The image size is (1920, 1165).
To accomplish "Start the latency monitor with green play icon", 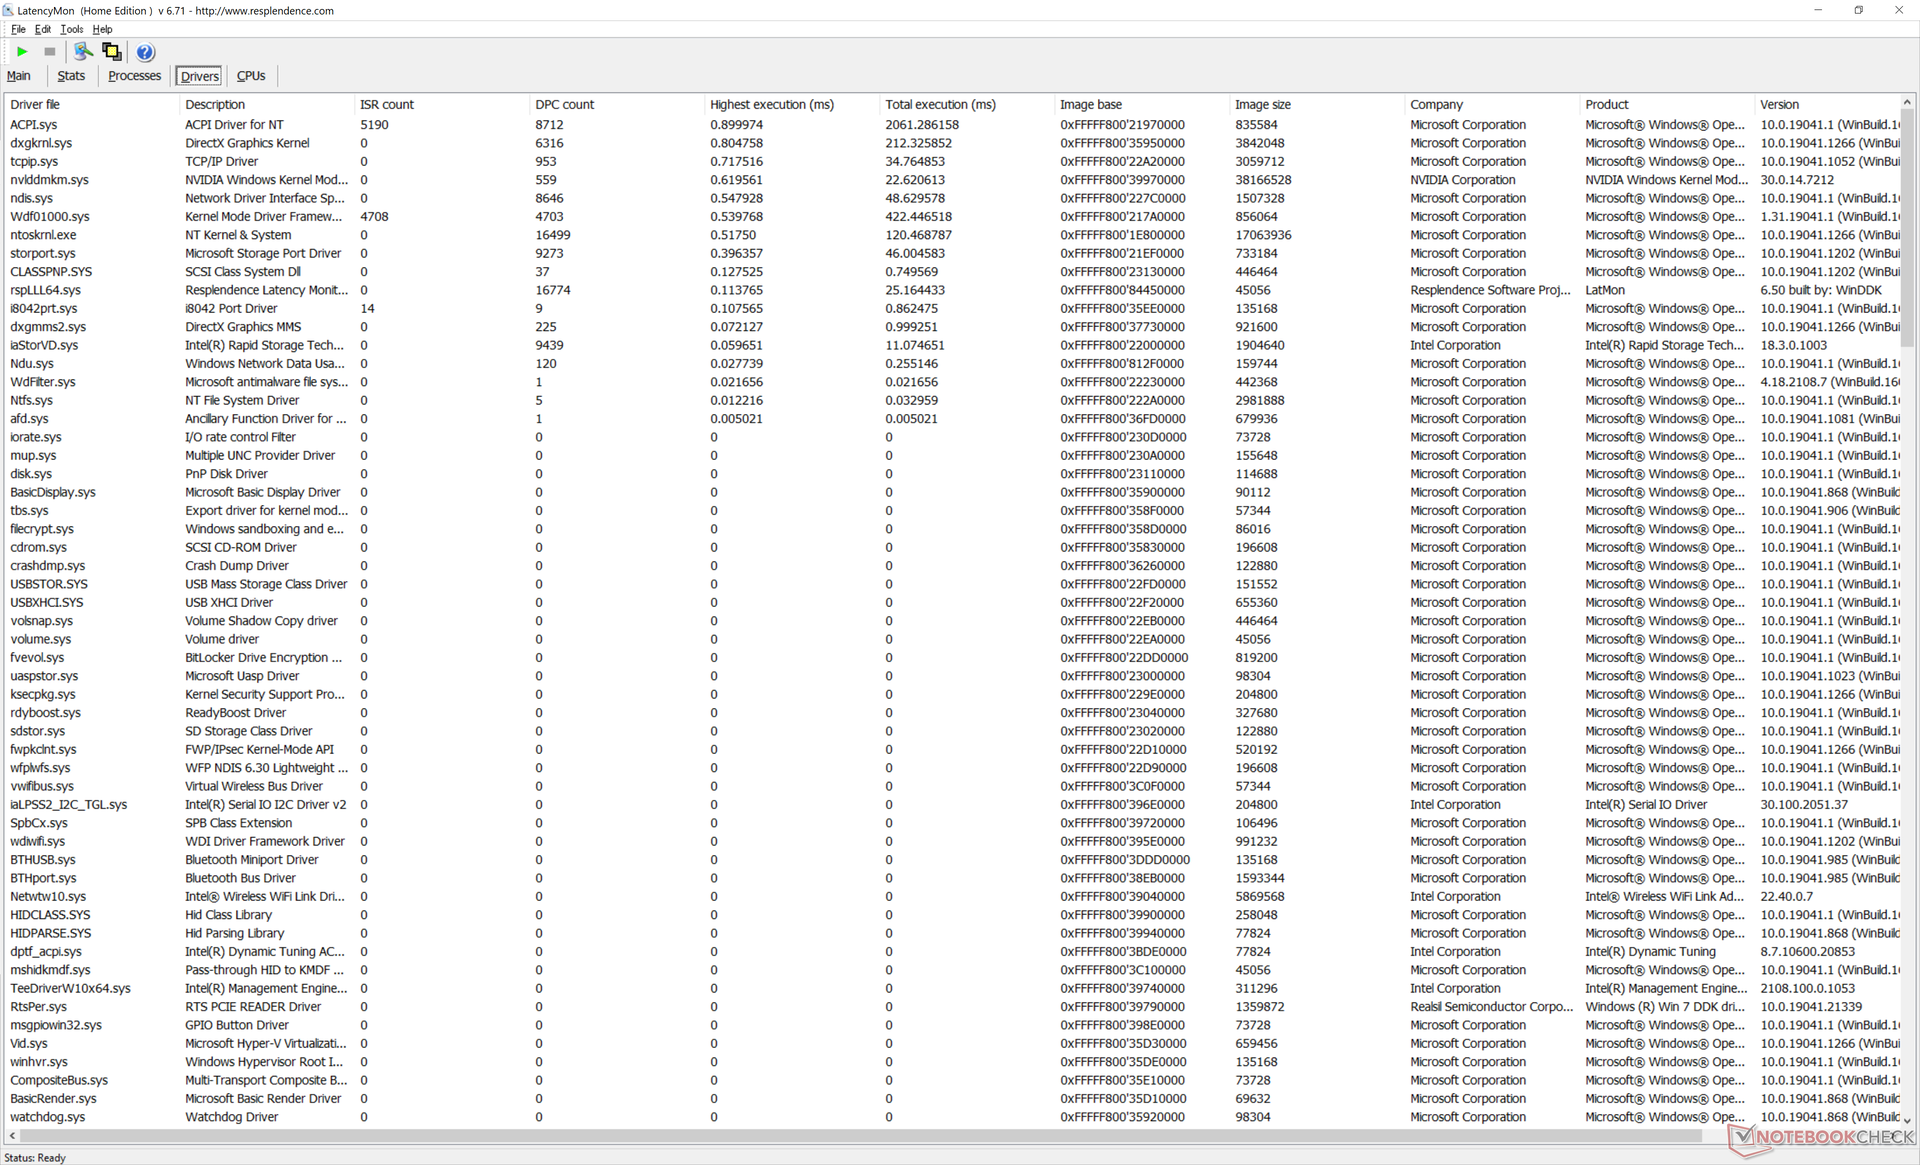I will 22,52.
